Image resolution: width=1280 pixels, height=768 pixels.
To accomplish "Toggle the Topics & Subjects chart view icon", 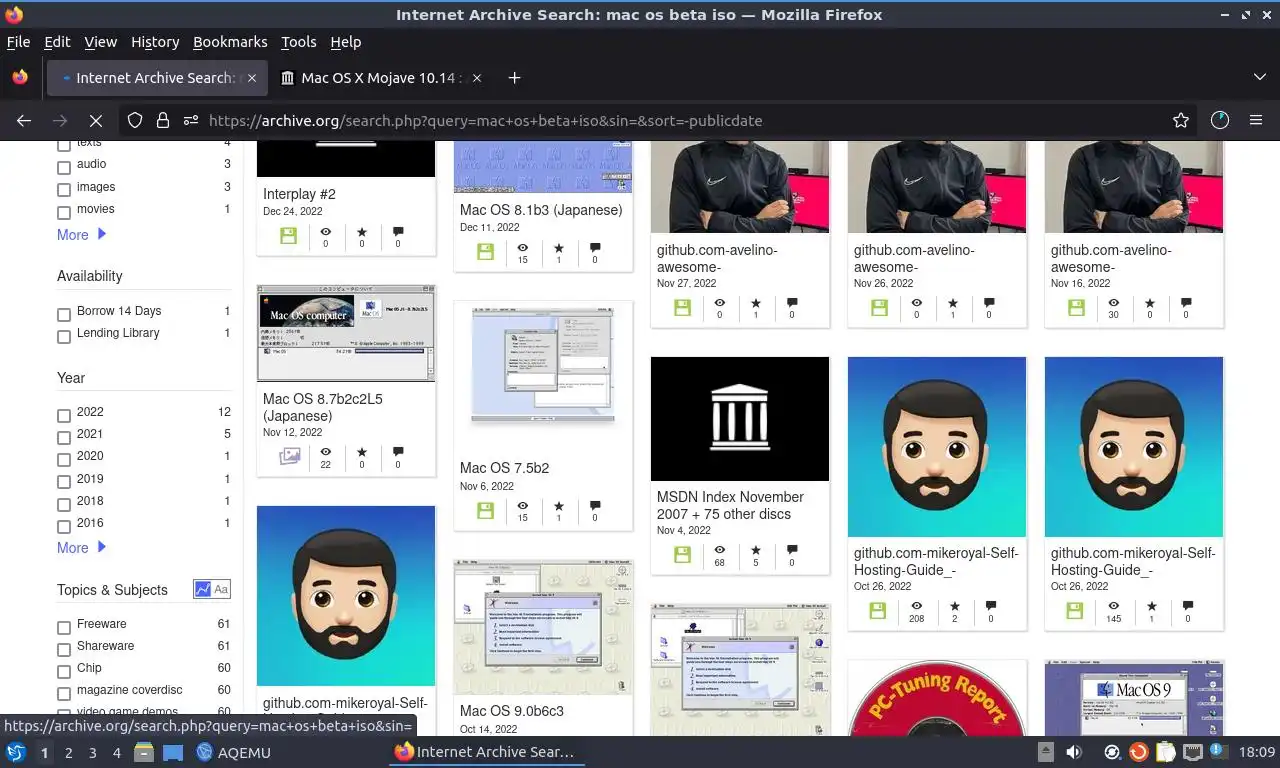I will tap(203, 590).
